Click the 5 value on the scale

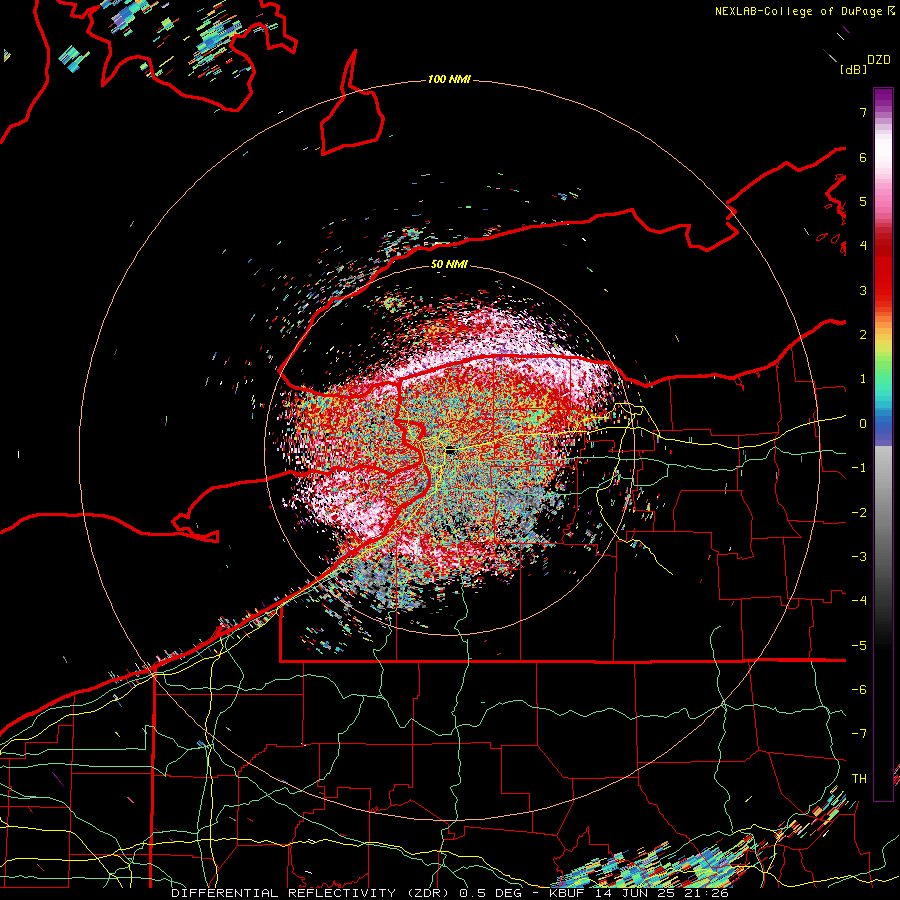point(863,201)
